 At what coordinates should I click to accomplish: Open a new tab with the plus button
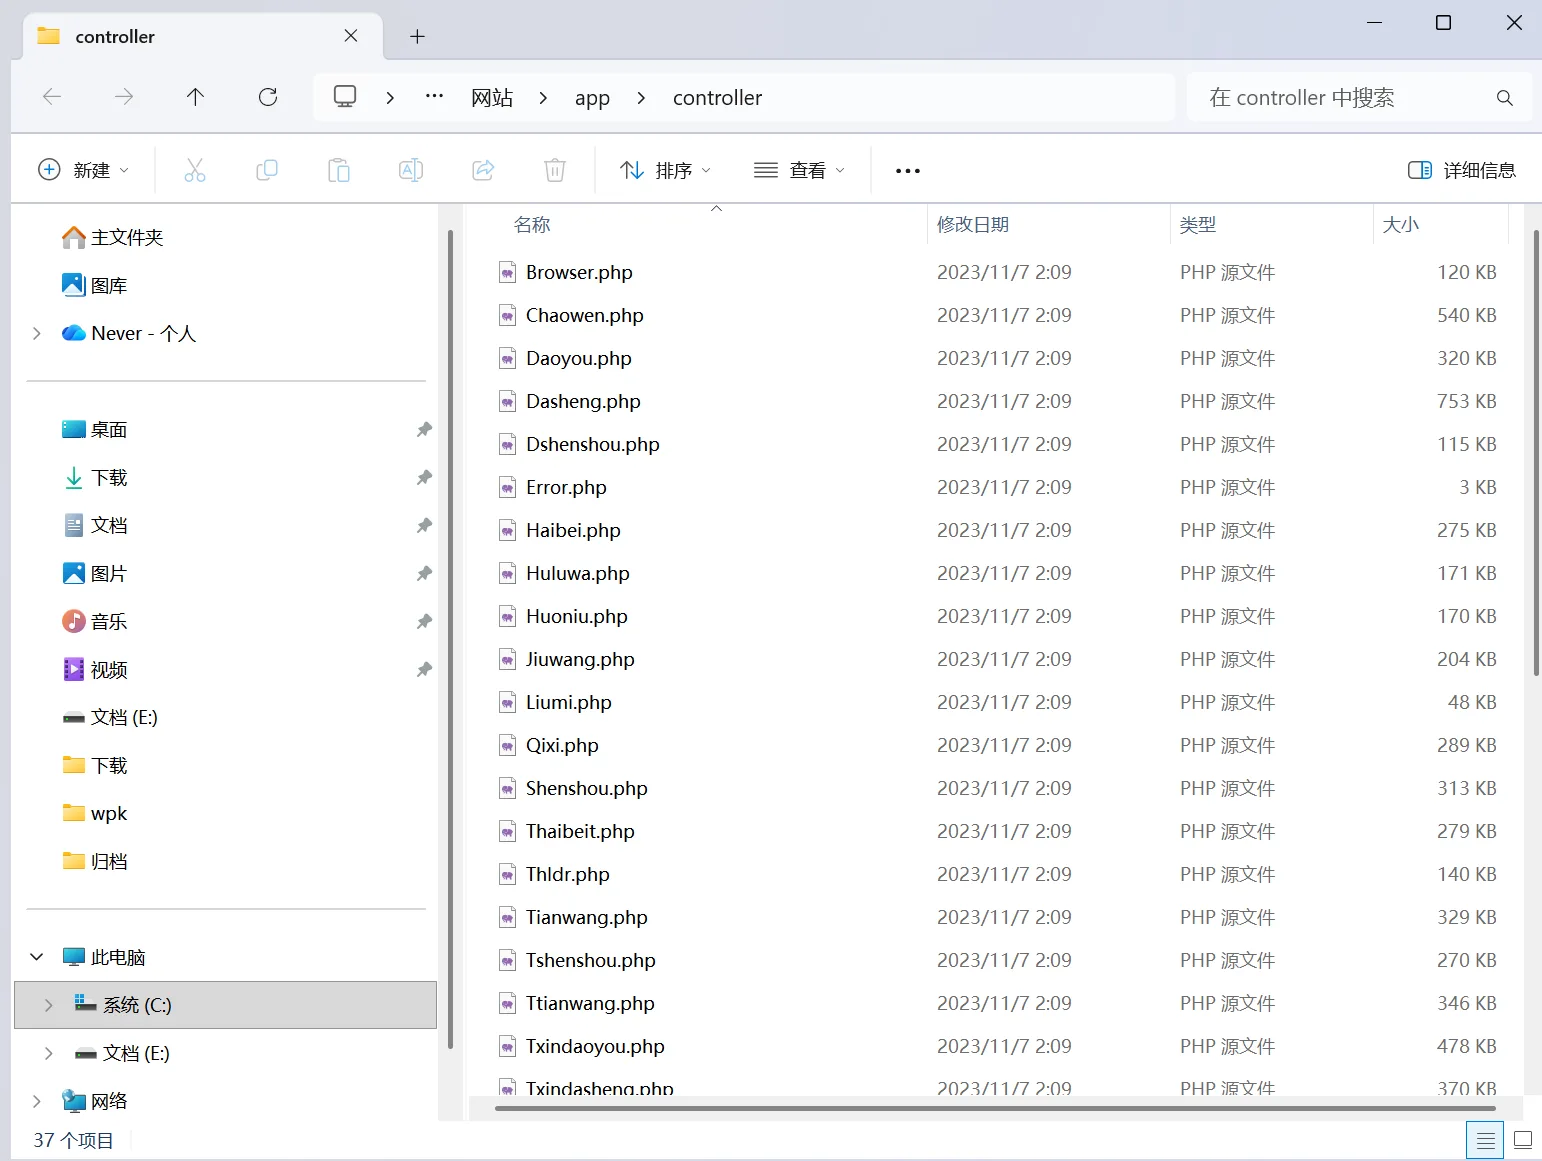(418, 37)
